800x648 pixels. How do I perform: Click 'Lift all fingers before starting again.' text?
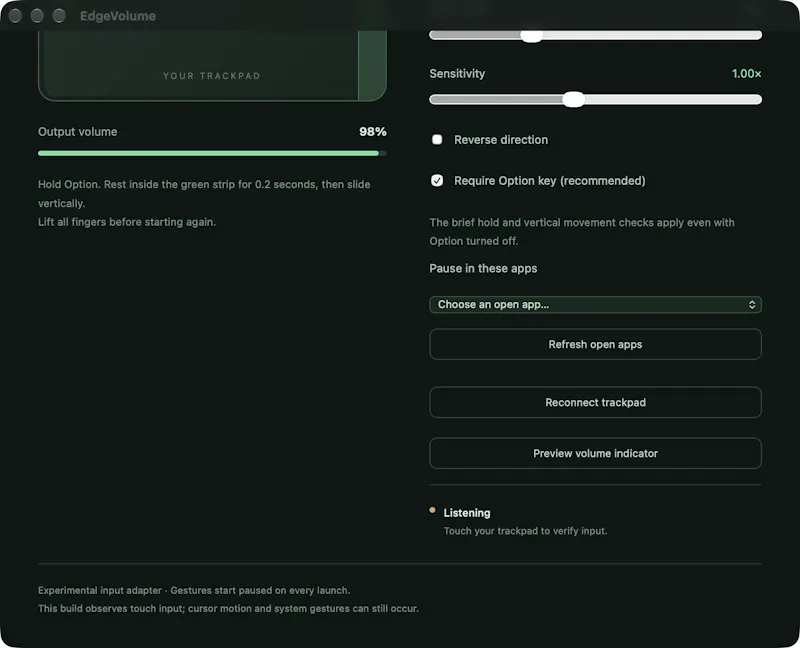tap(127, 222)
